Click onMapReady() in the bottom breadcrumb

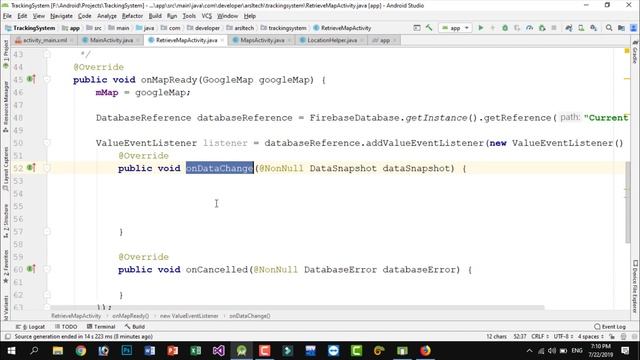coord(131,316)
